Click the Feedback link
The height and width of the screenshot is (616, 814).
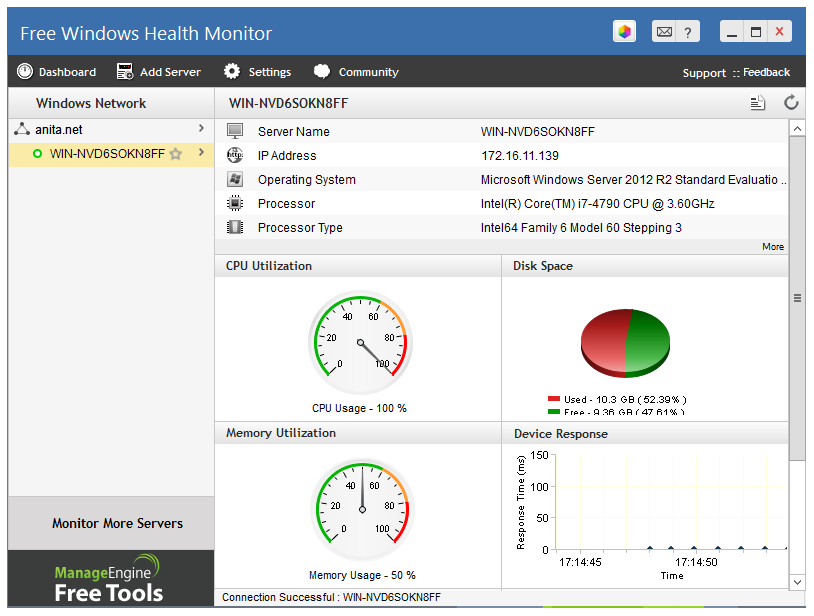point(765,72)
